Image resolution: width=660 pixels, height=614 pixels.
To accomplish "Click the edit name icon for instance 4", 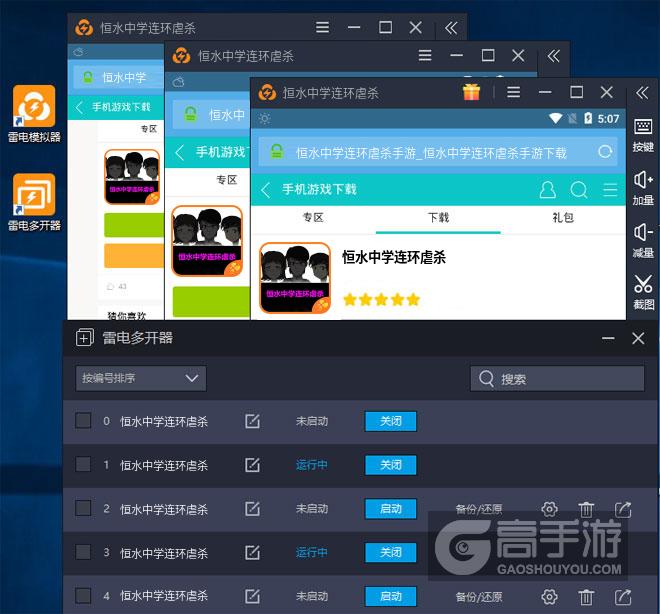I will pos(252,596).
